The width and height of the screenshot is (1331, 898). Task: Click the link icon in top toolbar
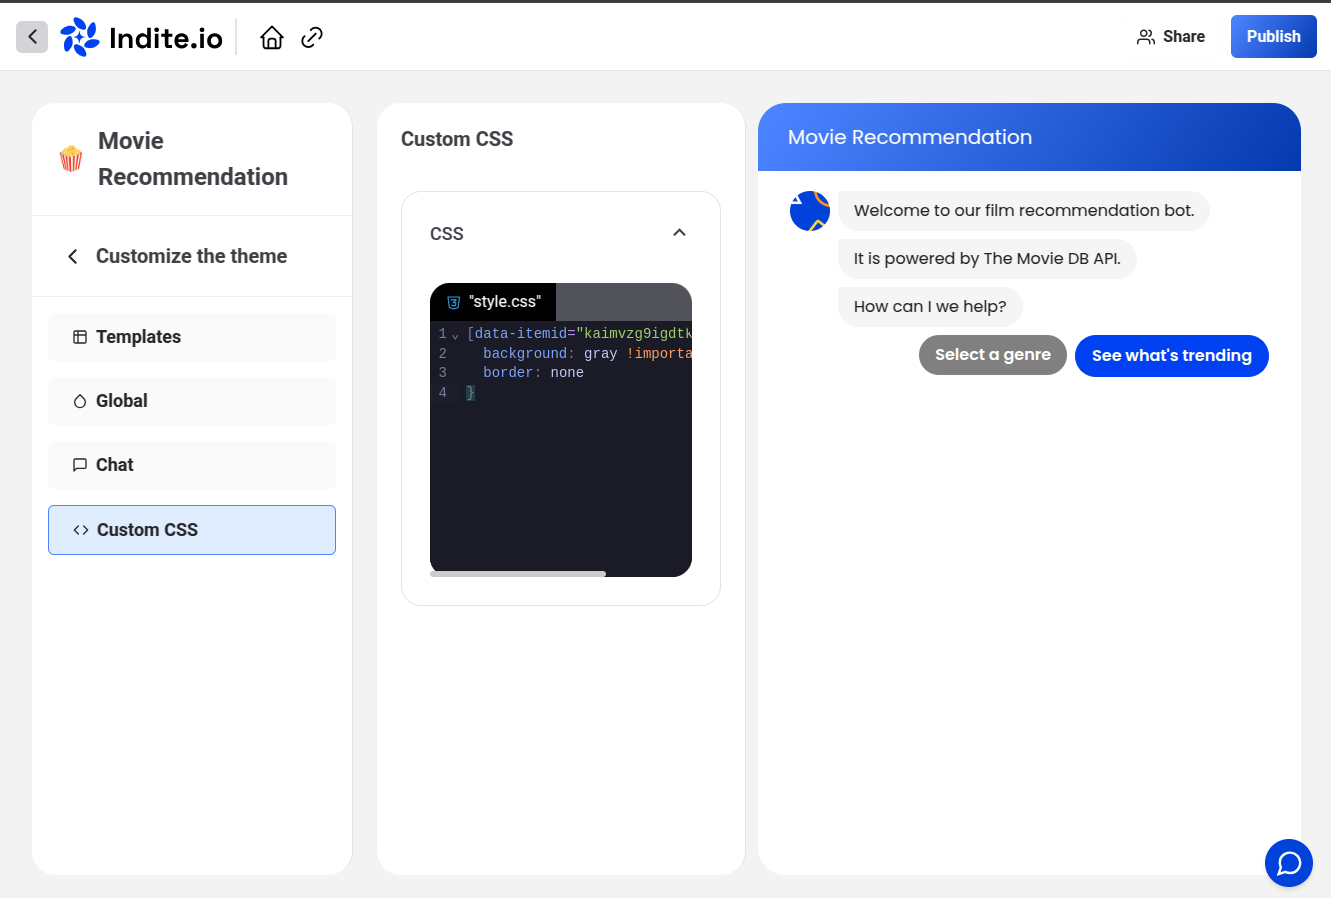pyautogui.click(x=311, y=36)
